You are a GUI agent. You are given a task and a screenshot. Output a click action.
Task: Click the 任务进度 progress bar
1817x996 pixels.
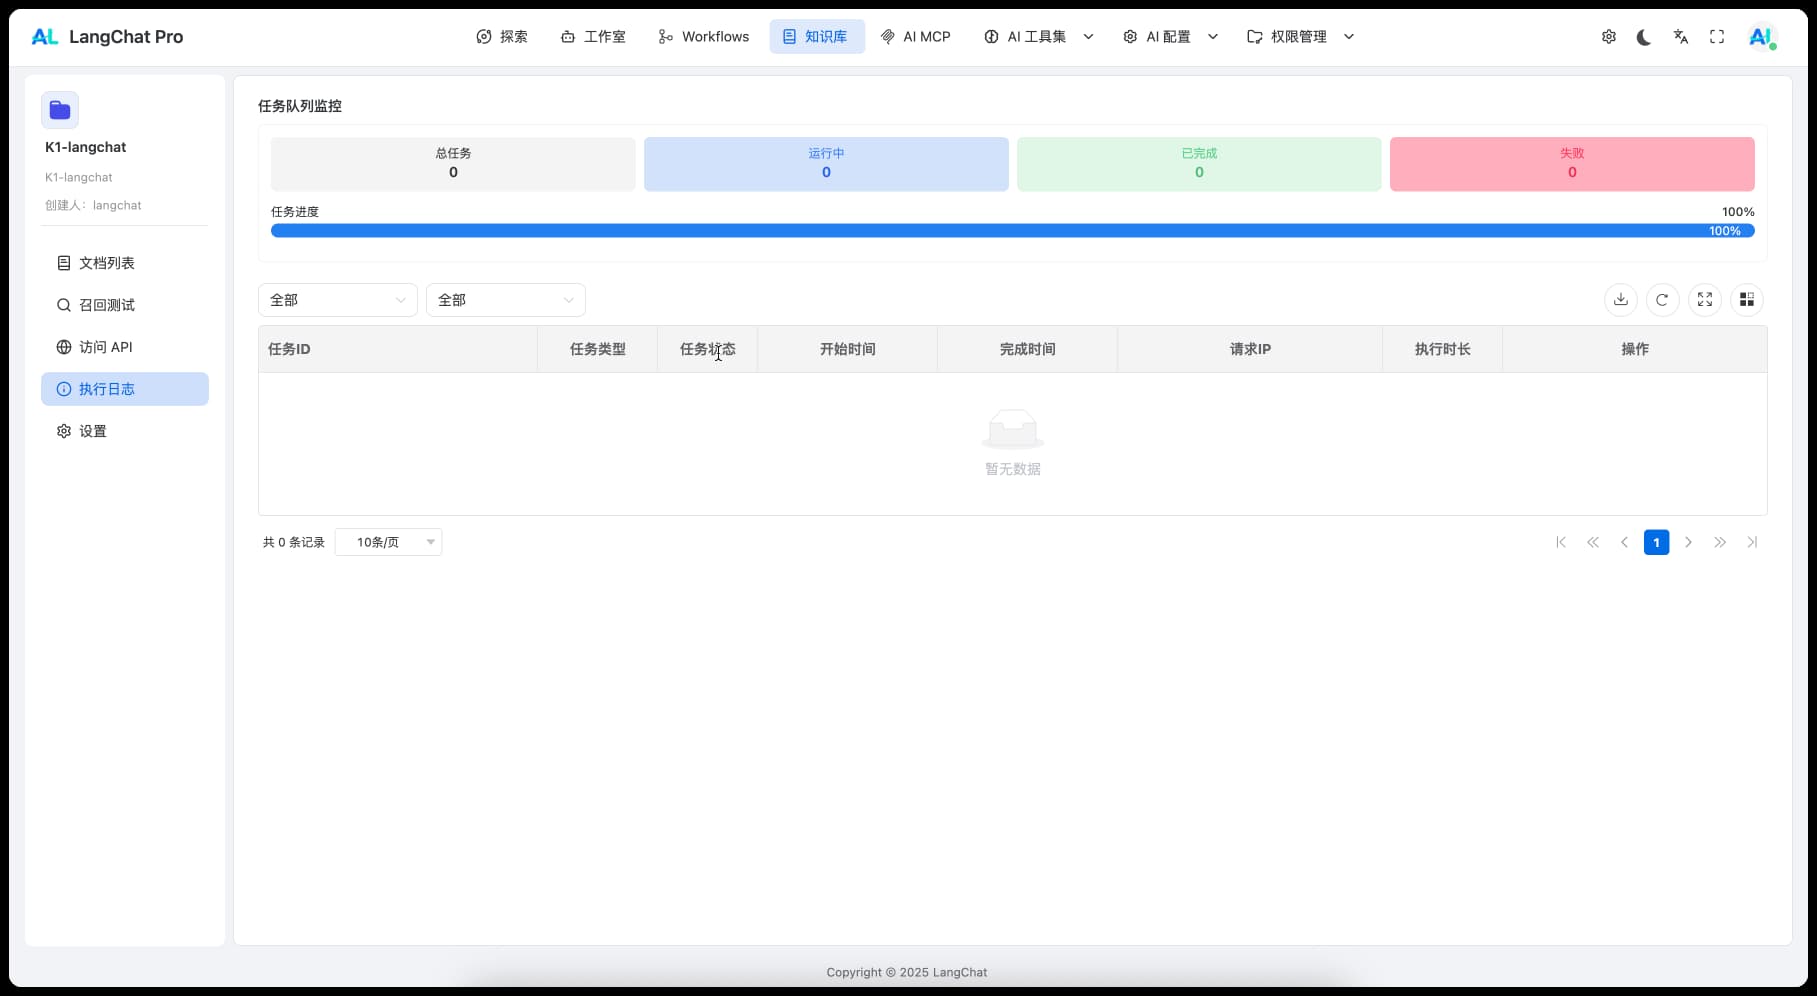[1012, 231]
